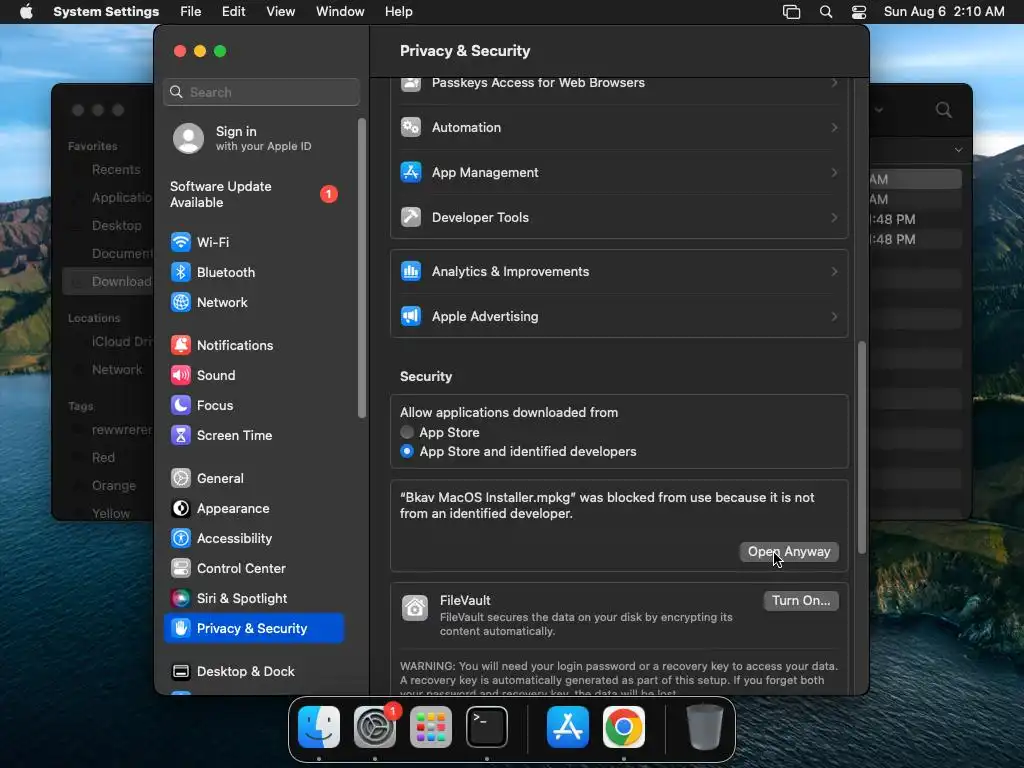Image resolution: width=1024 pixels, height=768 pixels.
Task: Open Trash in the Dock
Action: point(705,728)
